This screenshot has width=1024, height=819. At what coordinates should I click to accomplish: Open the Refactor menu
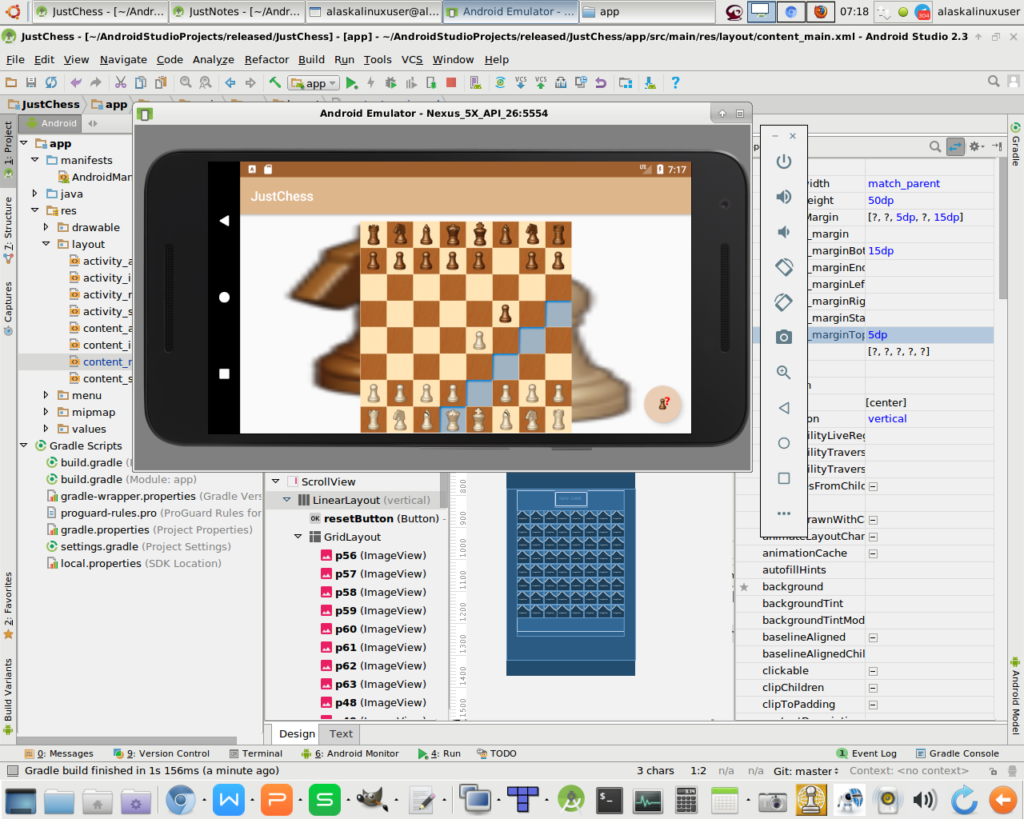pyautogui.click(x=266, y=60)
